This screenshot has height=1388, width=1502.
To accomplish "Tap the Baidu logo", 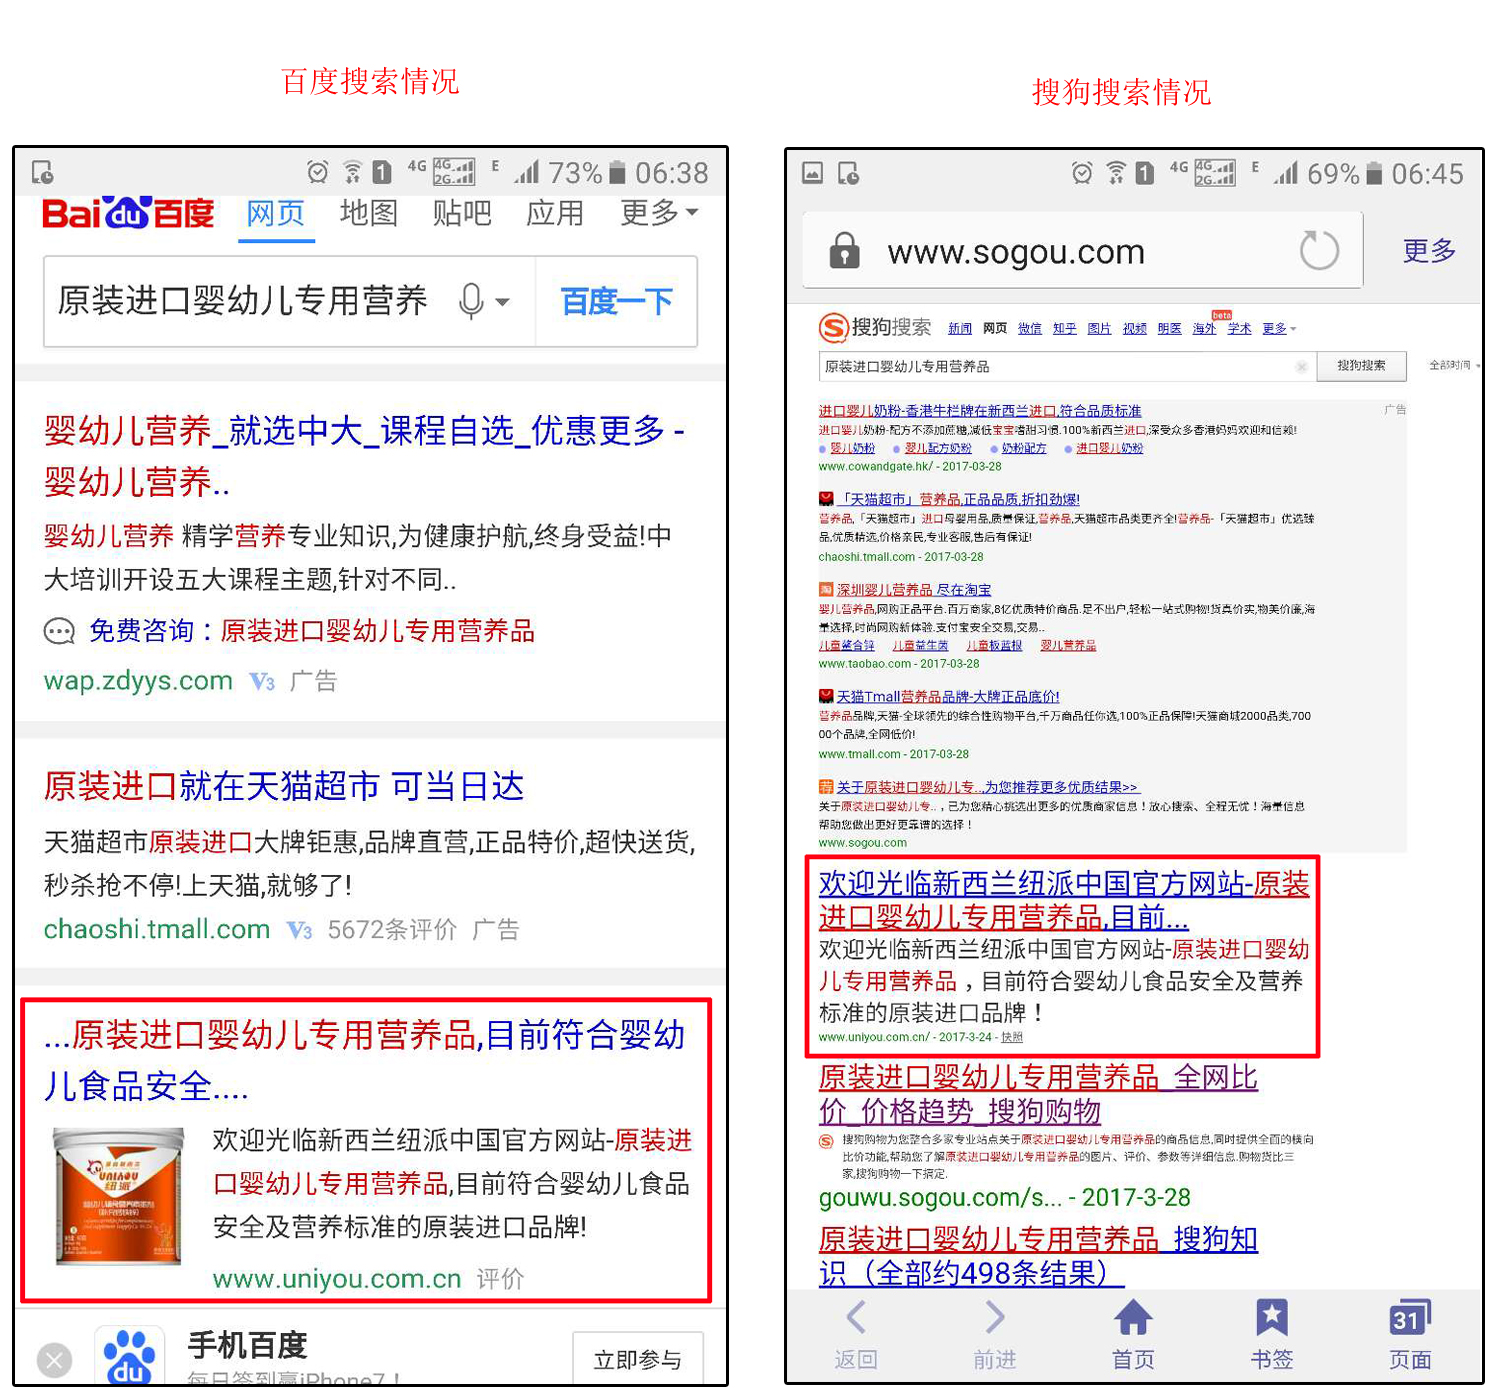I will tap(128, 213).
